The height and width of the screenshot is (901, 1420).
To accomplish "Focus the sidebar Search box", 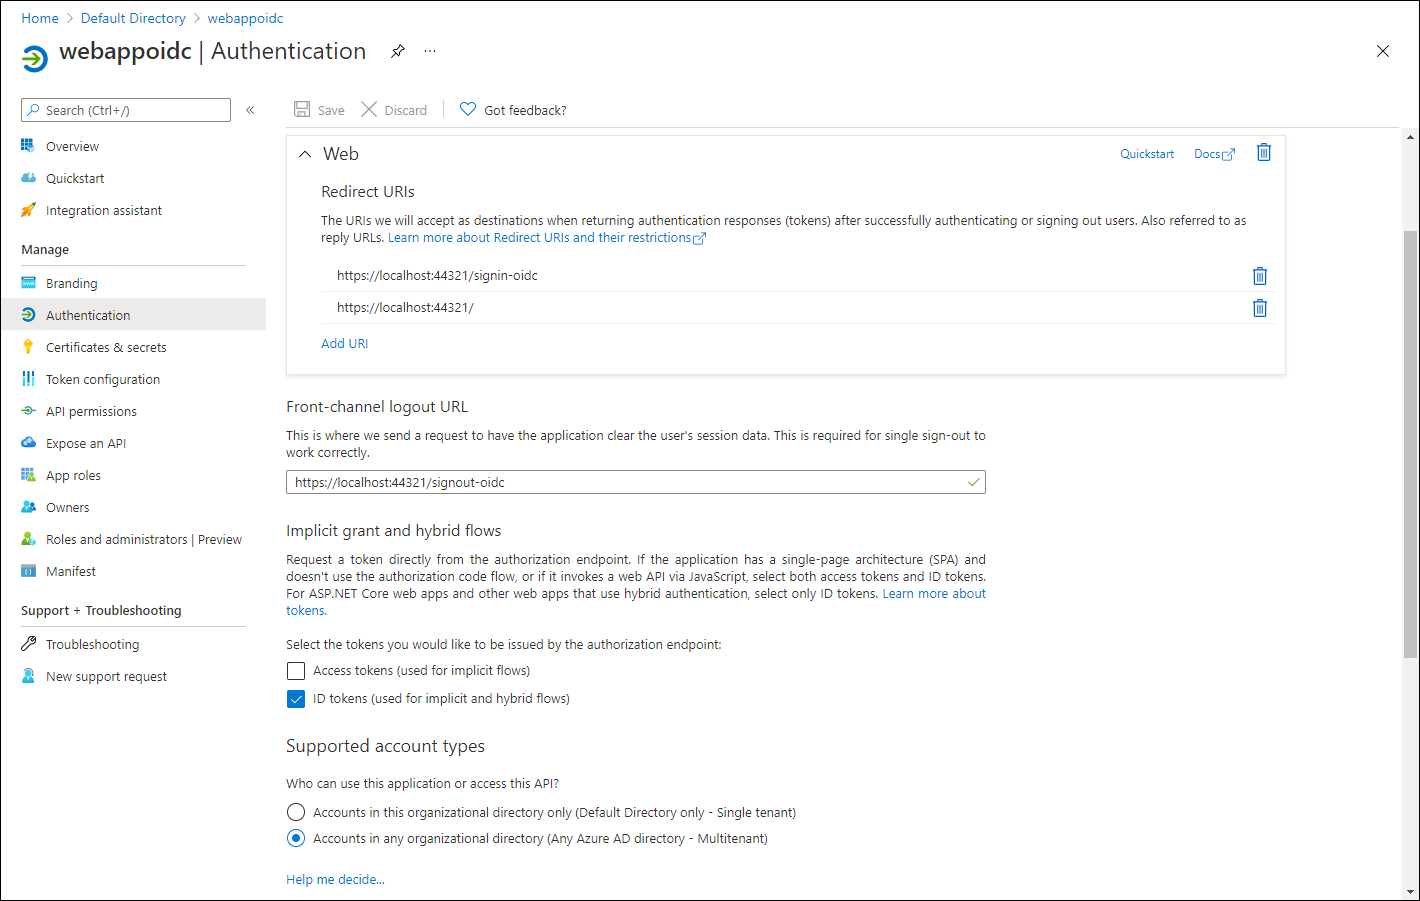I will [126, 110].
